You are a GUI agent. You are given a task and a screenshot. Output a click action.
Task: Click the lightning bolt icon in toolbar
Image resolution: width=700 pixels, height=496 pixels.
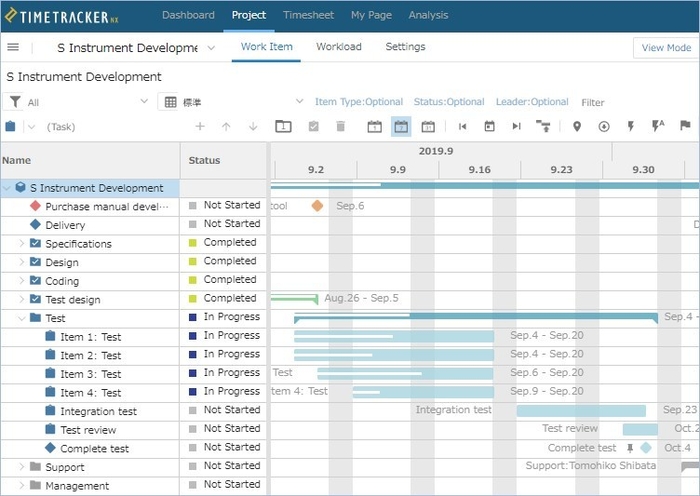coord(631,127)
